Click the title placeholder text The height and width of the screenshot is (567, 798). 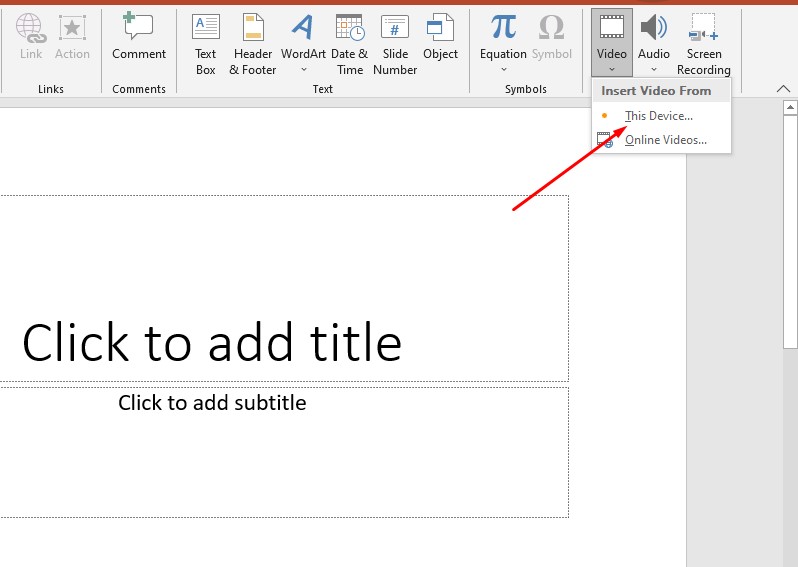point(212,343)
